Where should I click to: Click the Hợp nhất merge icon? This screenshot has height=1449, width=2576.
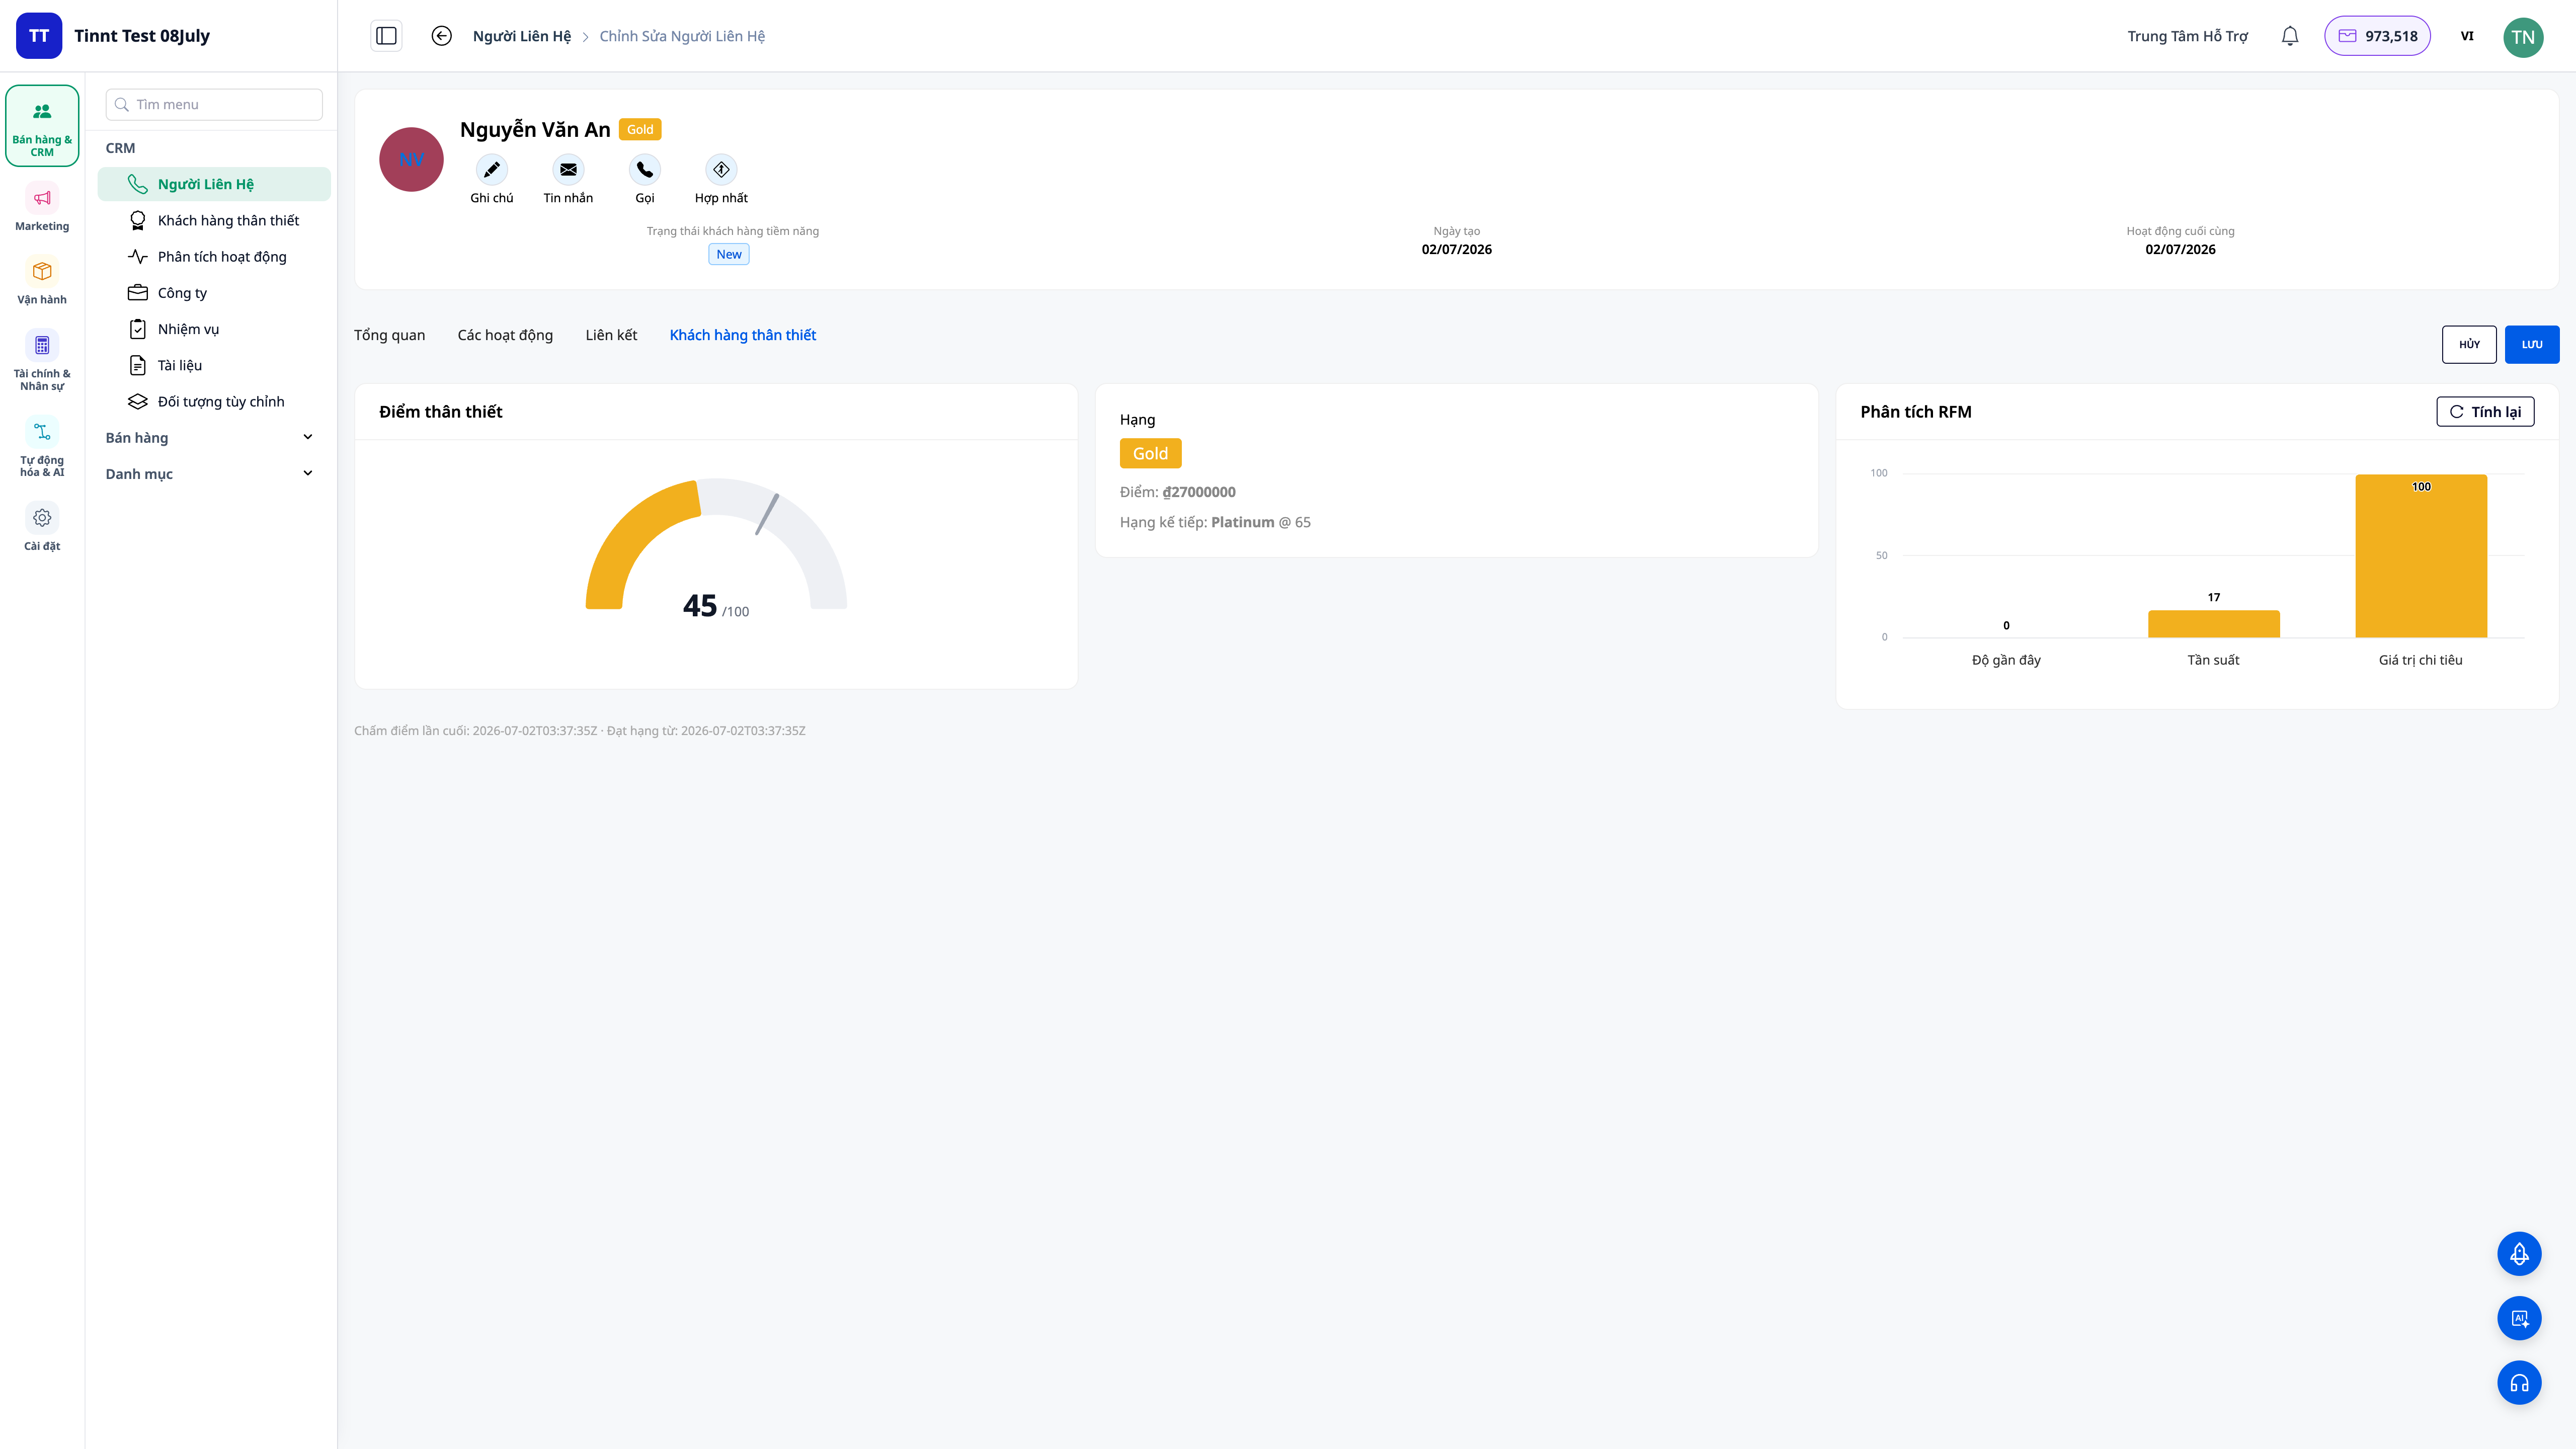pos(721,169)
